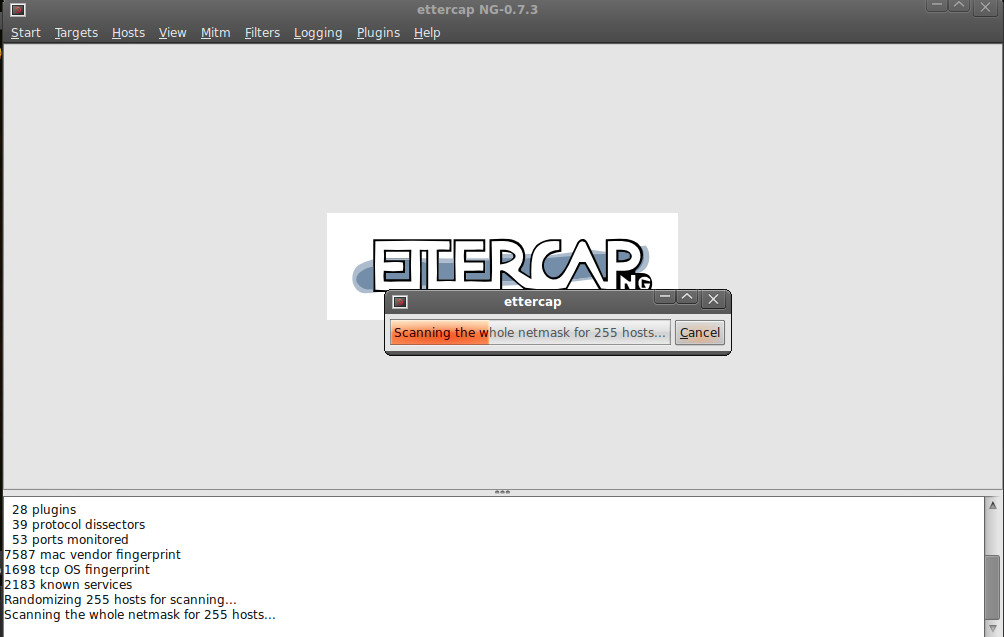
Task: Click the '28 plugins' log line
Action: coord(44,510)
